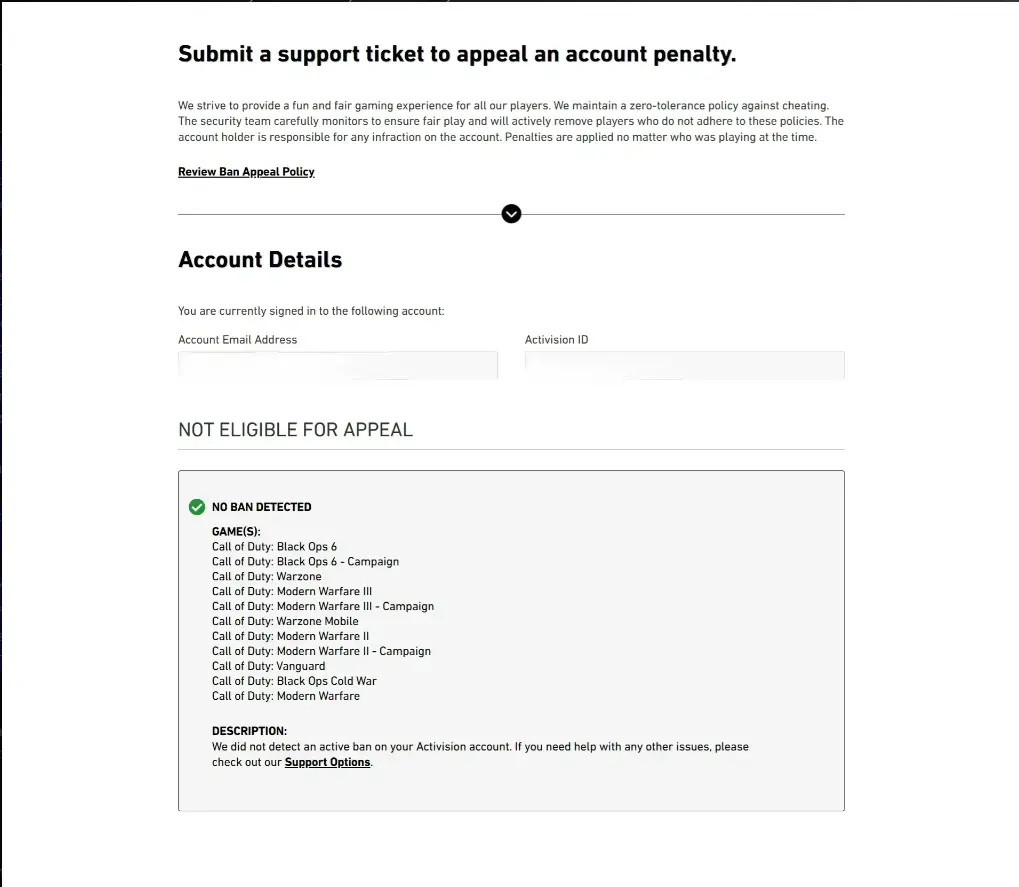Click the green checkmark icon
Viewport: 1019px width, 887px height.
coord(197,507)
